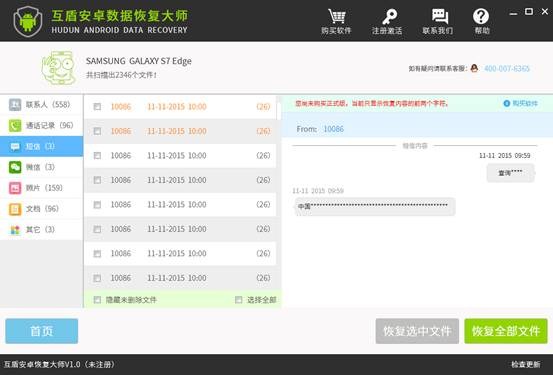Click the green phone call log icon
553x375 pixels.
(x=15, y=126)
